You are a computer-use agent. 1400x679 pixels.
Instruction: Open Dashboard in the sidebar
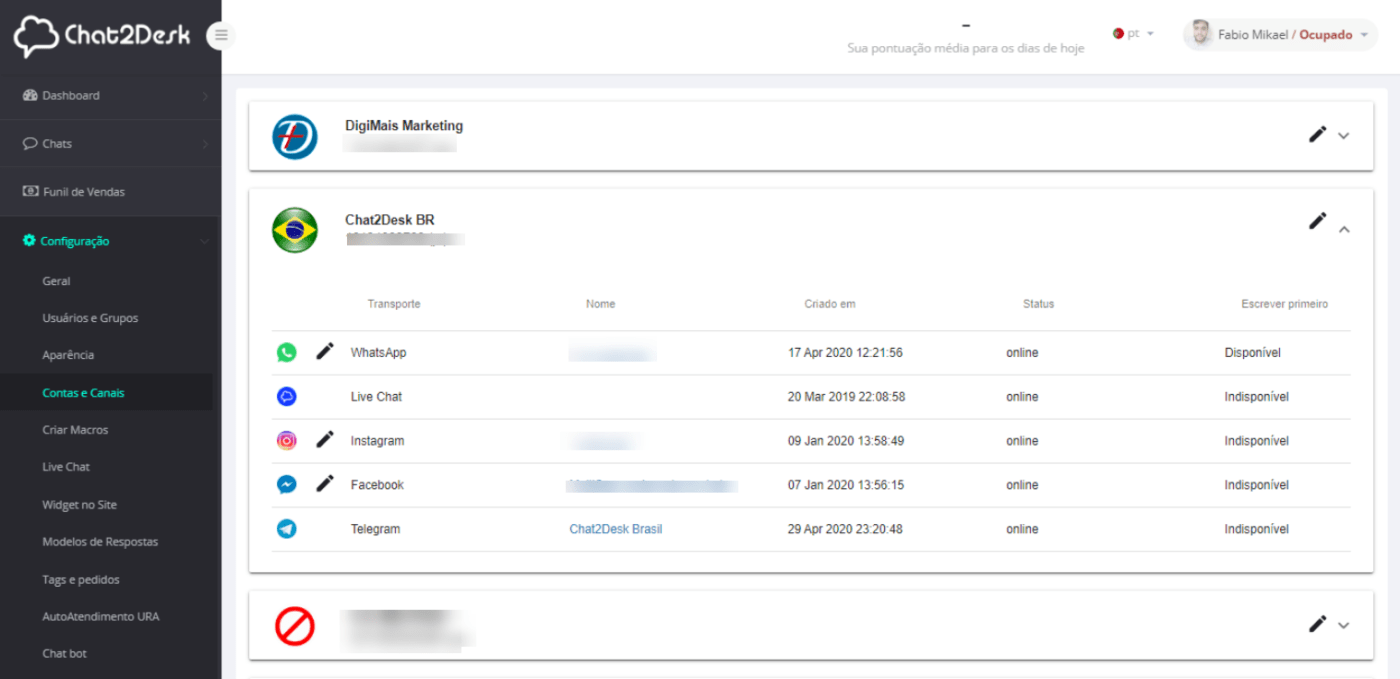[110, 96]
